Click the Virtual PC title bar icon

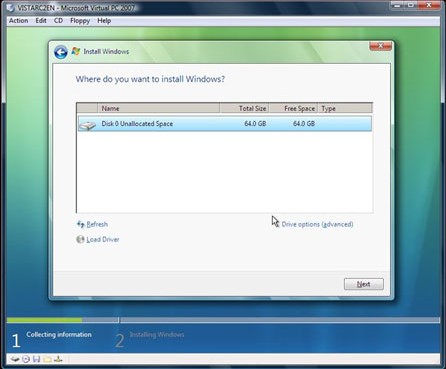[x=11, y=7]
